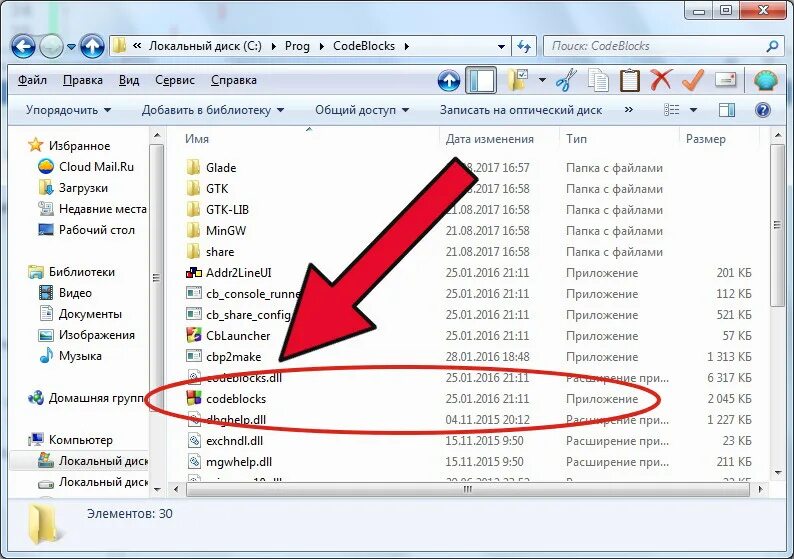Open the dropdown arrow next to the folder options icon

pyautogui.click(x=542, y=80)
